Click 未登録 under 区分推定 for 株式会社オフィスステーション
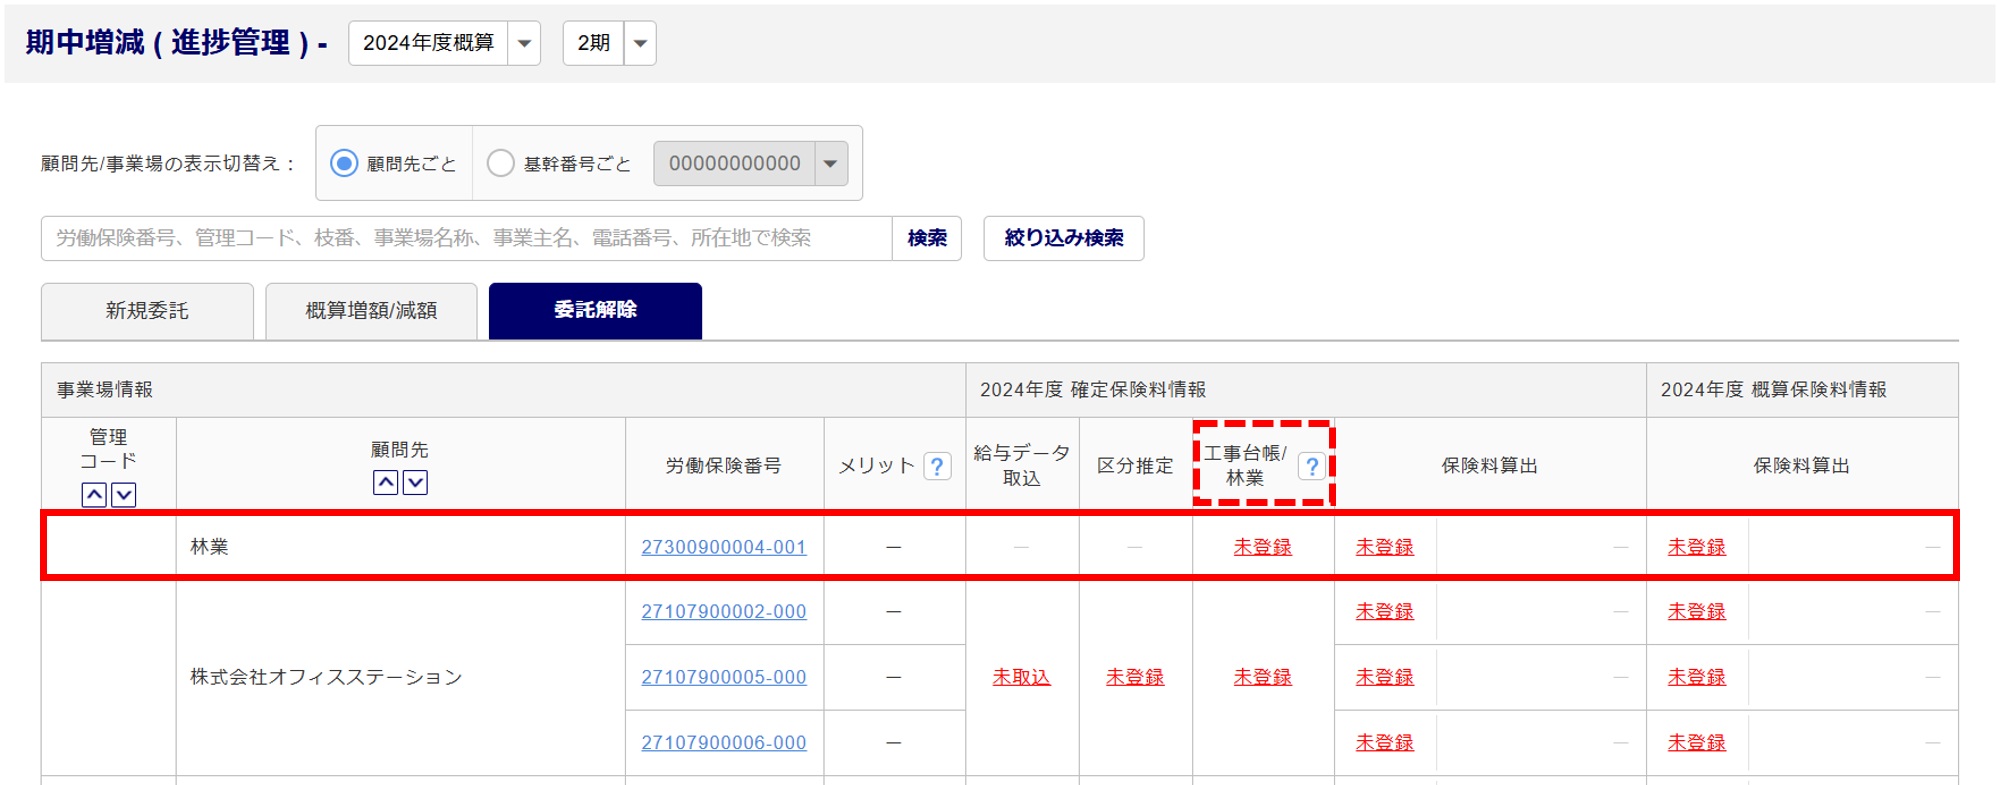Image resolution: width=2000 pixels, height=785 pixels. click(1135, 677)
